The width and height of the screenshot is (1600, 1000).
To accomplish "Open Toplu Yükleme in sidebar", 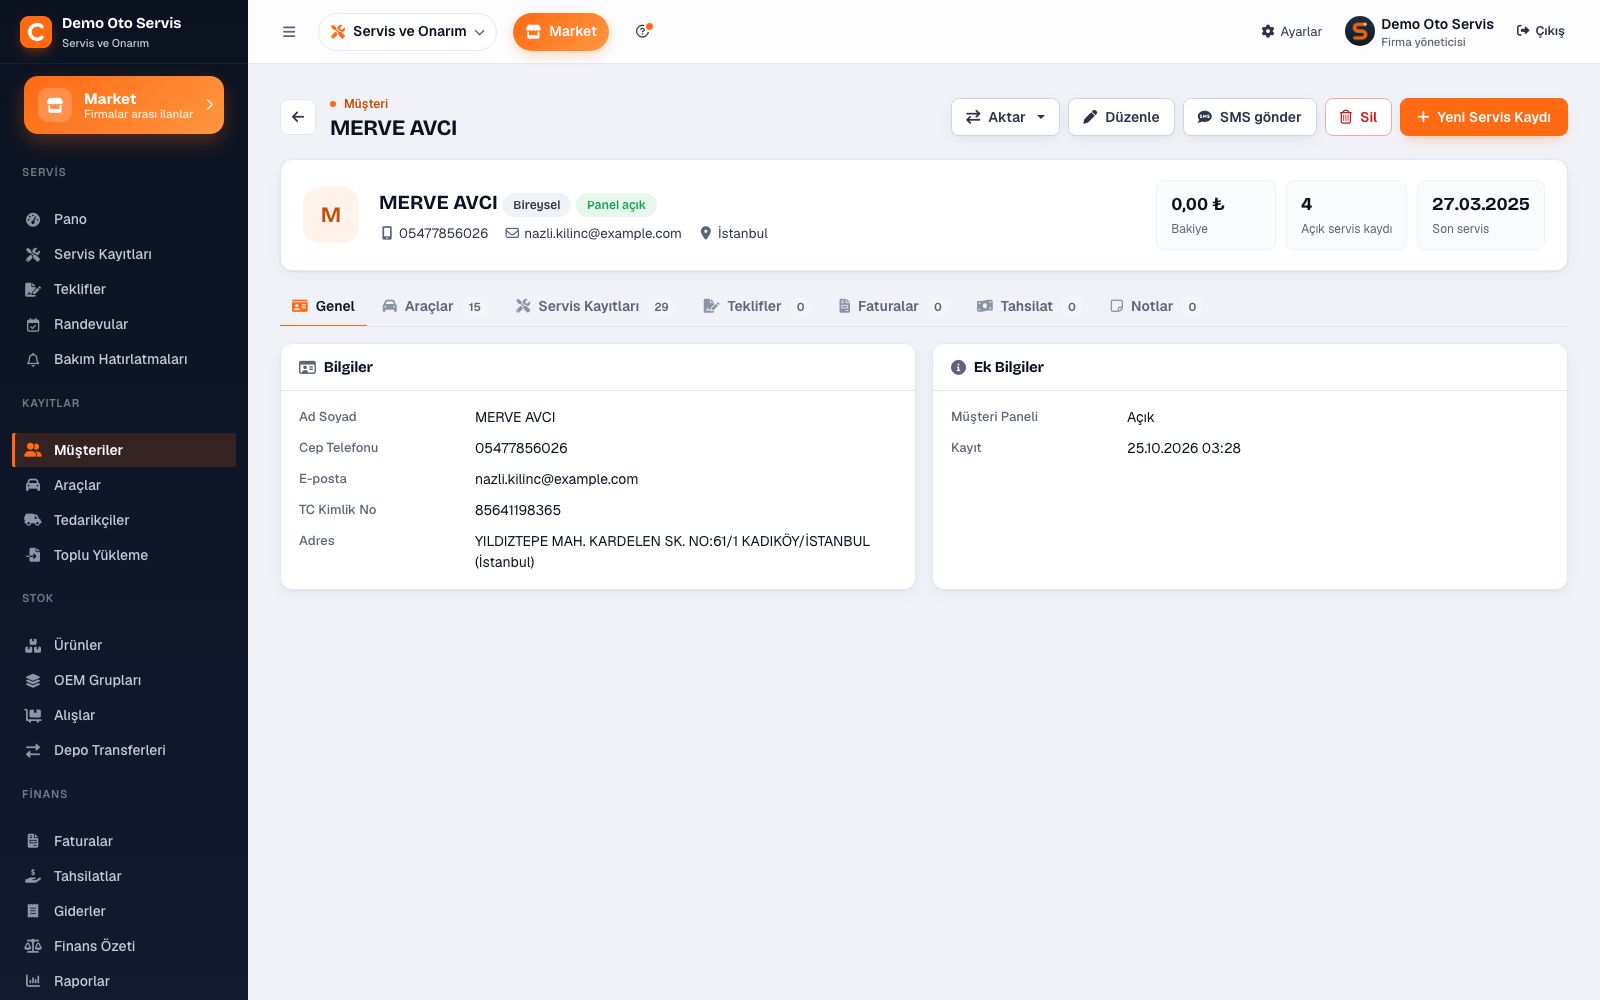I will [124, 555].
